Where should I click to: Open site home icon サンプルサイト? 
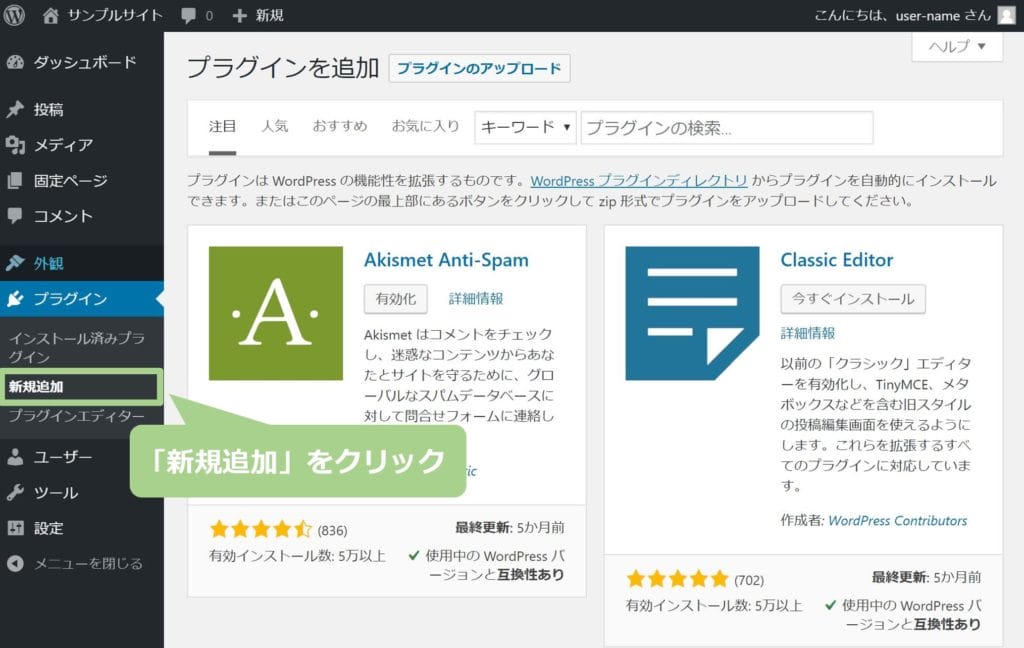[x=50, y=15]
